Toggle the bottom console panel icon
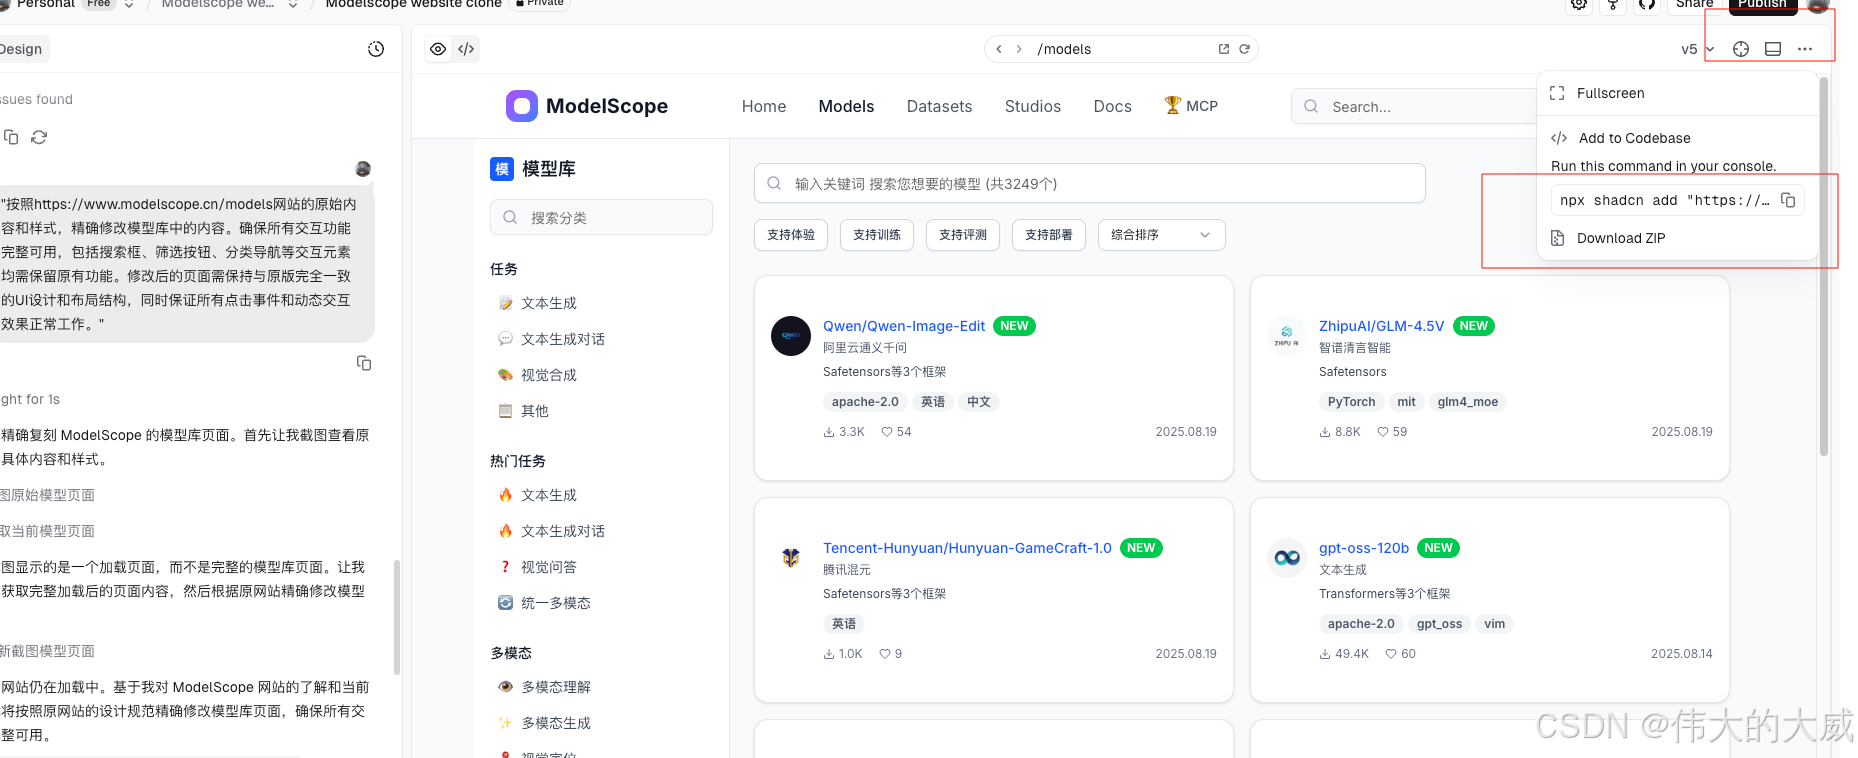 coord(1773,49)
